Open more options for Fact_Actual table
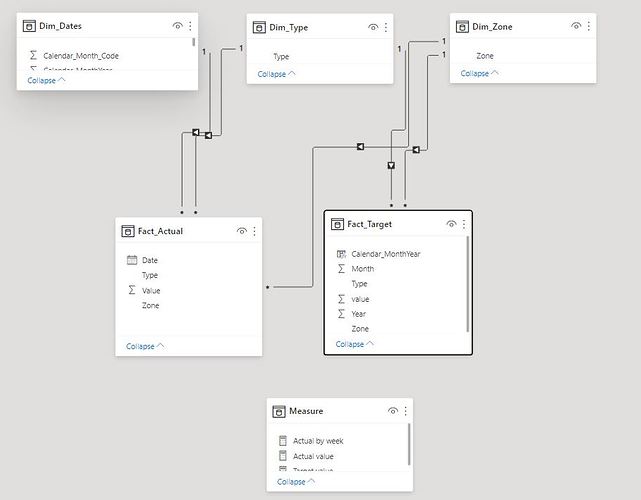641x500 pixels. click(255, 231)
